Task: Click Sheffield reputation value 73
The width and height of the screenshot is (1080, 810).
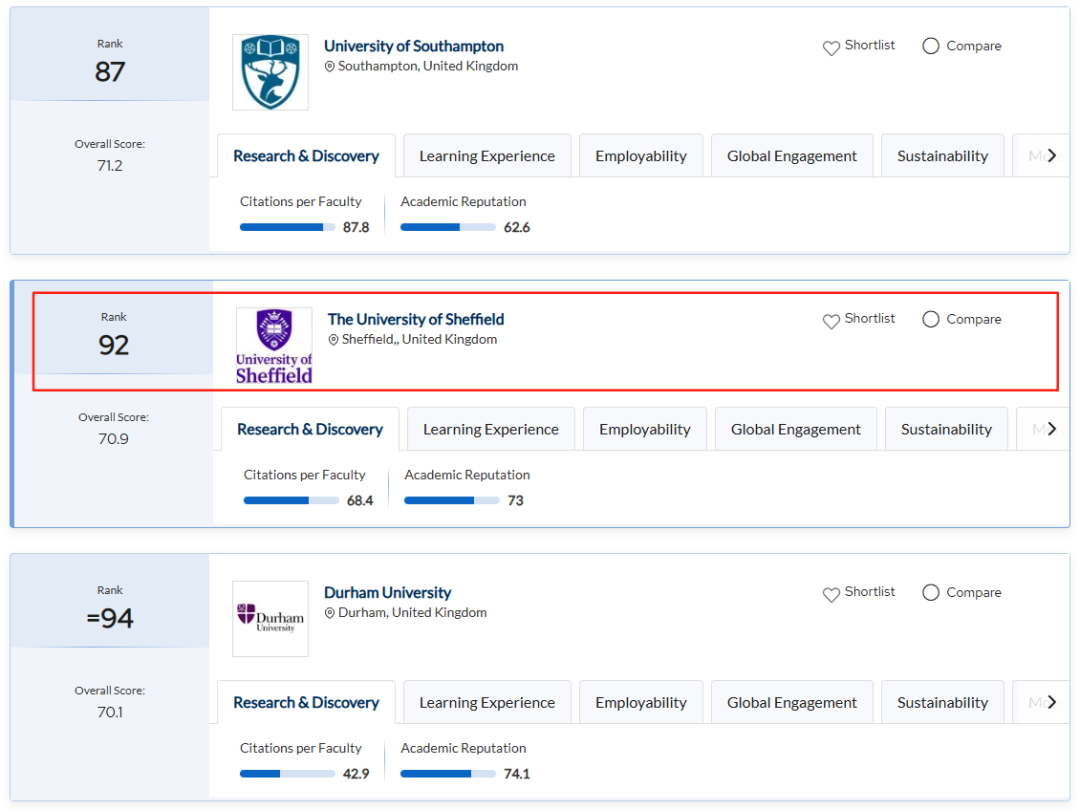Action: tap(515, 501)
